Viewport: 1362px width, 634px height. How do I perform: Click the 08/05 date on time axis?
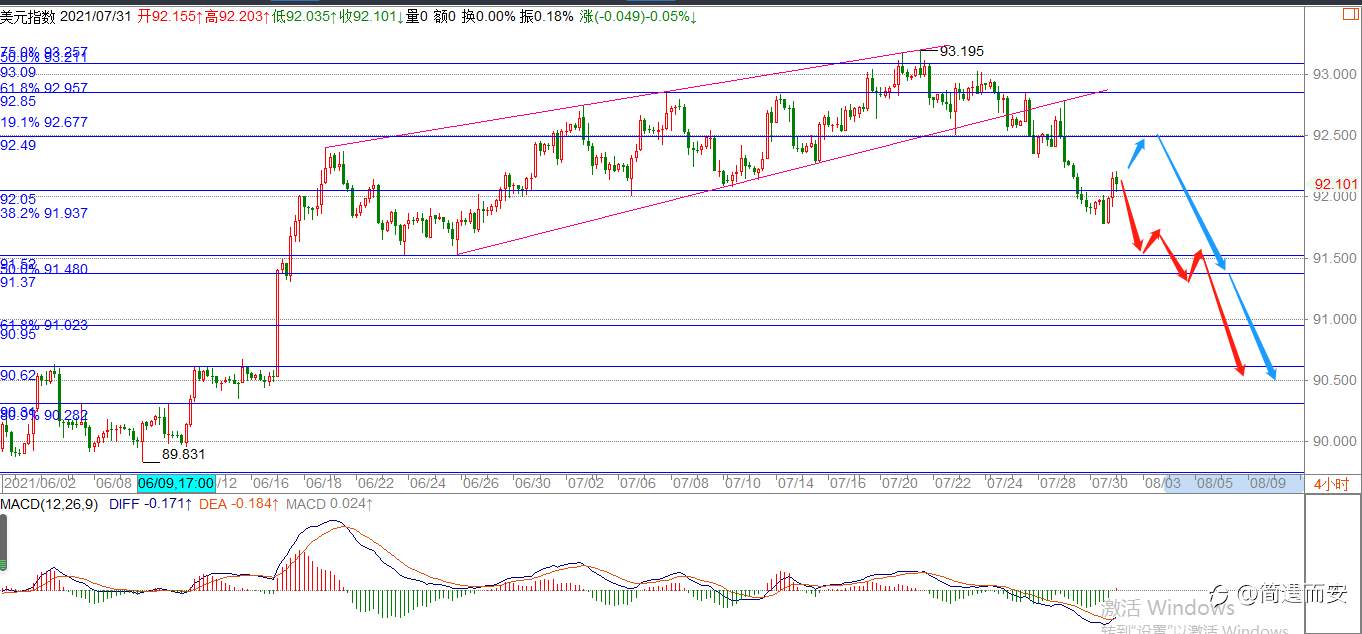(x=1213, y=483)
